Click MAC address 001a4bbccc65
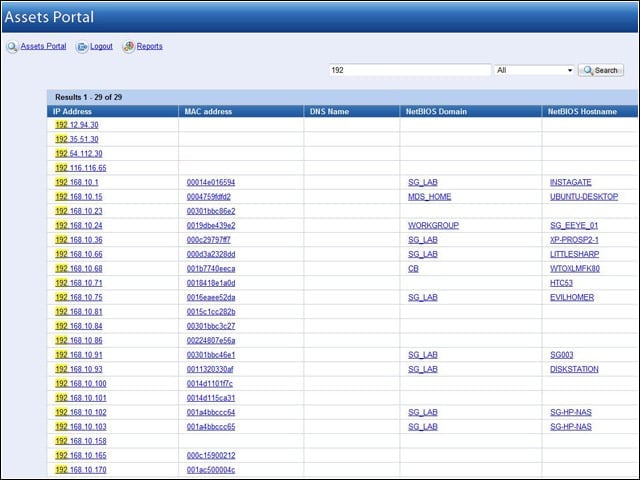The width and height of the screenshot is (640, 480). (x=211, y=427)
